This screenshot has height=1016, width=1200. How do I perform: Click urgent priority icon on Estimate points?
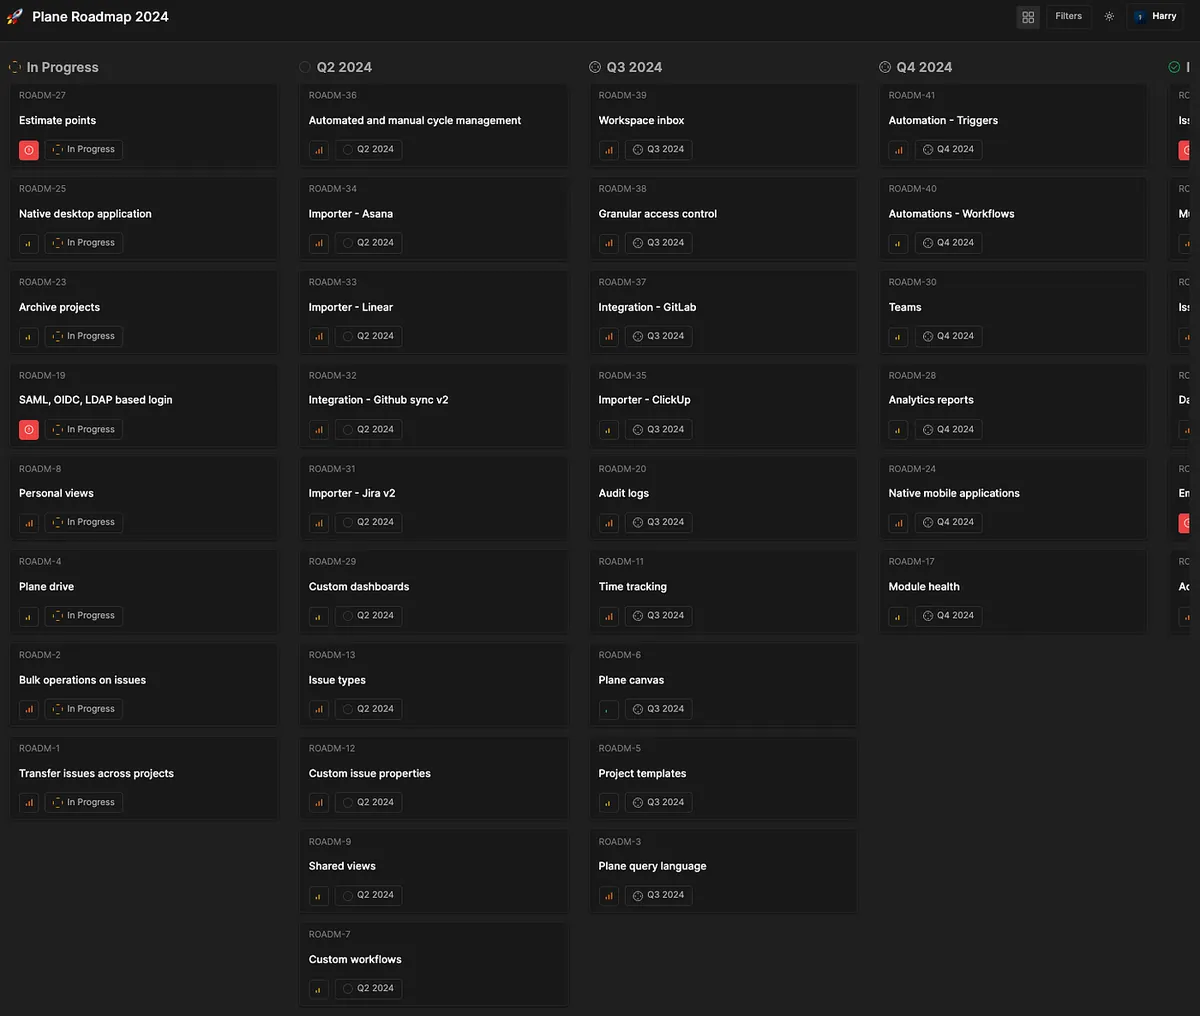tap(29, 150)
